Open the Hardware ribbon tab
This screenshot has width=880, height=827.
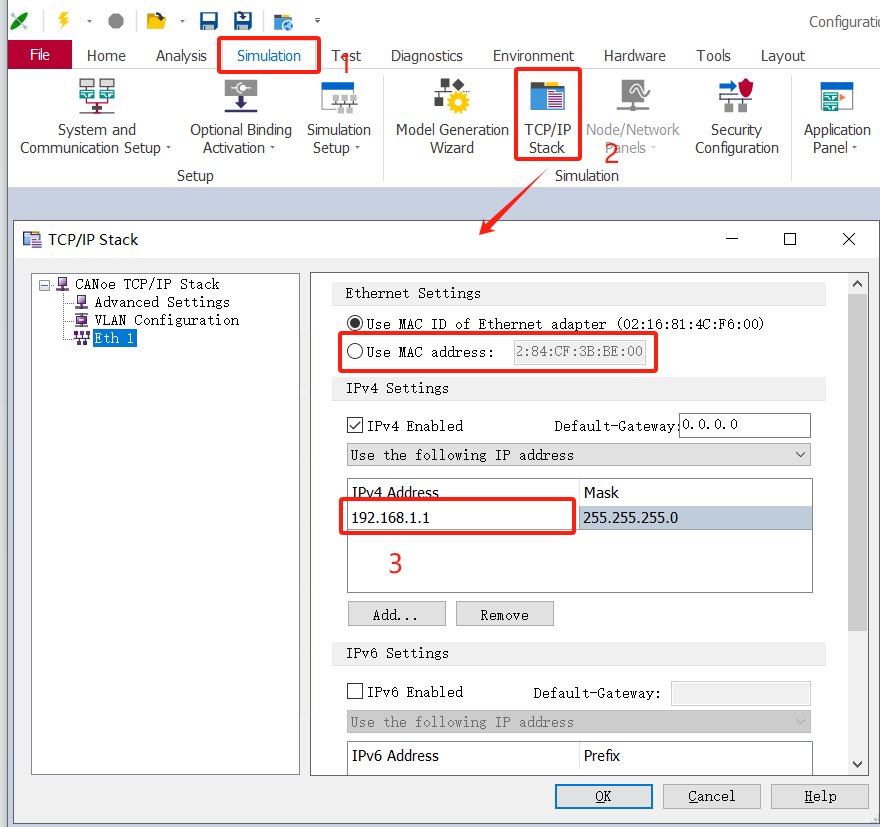(x=634, y=56)
